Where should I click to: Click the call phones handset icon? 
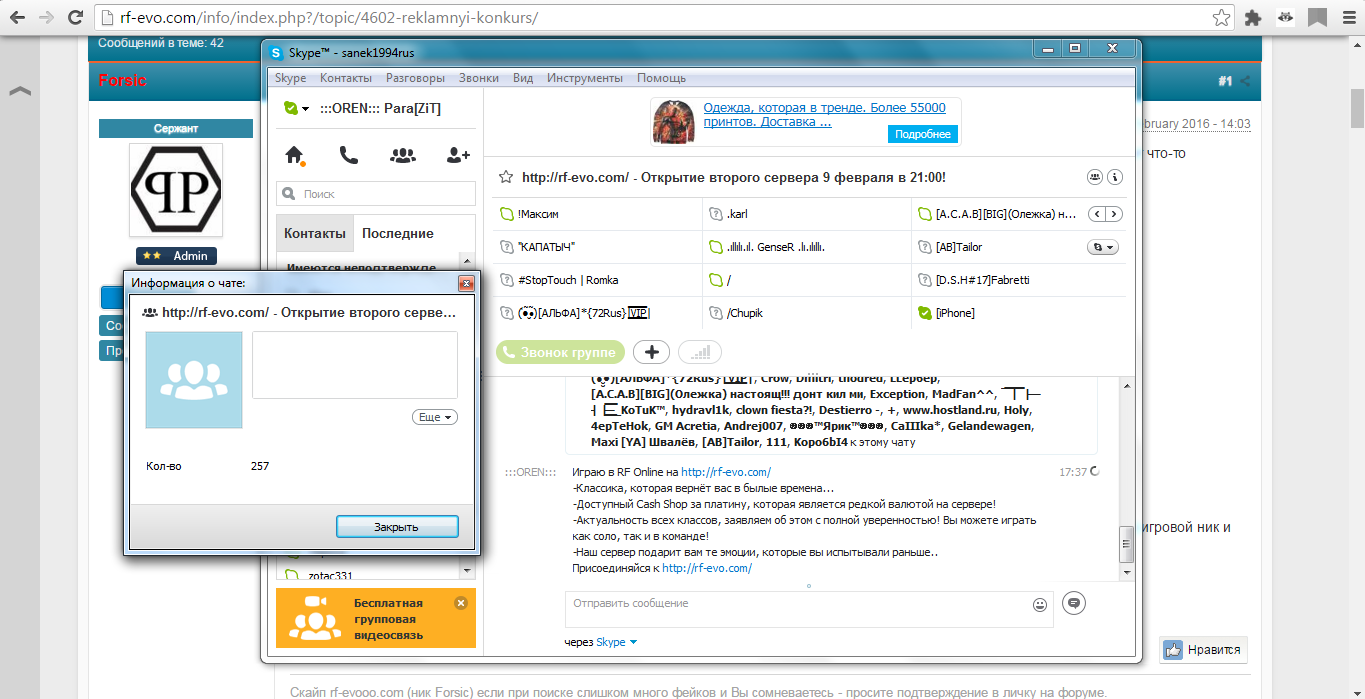pos(348,155)
